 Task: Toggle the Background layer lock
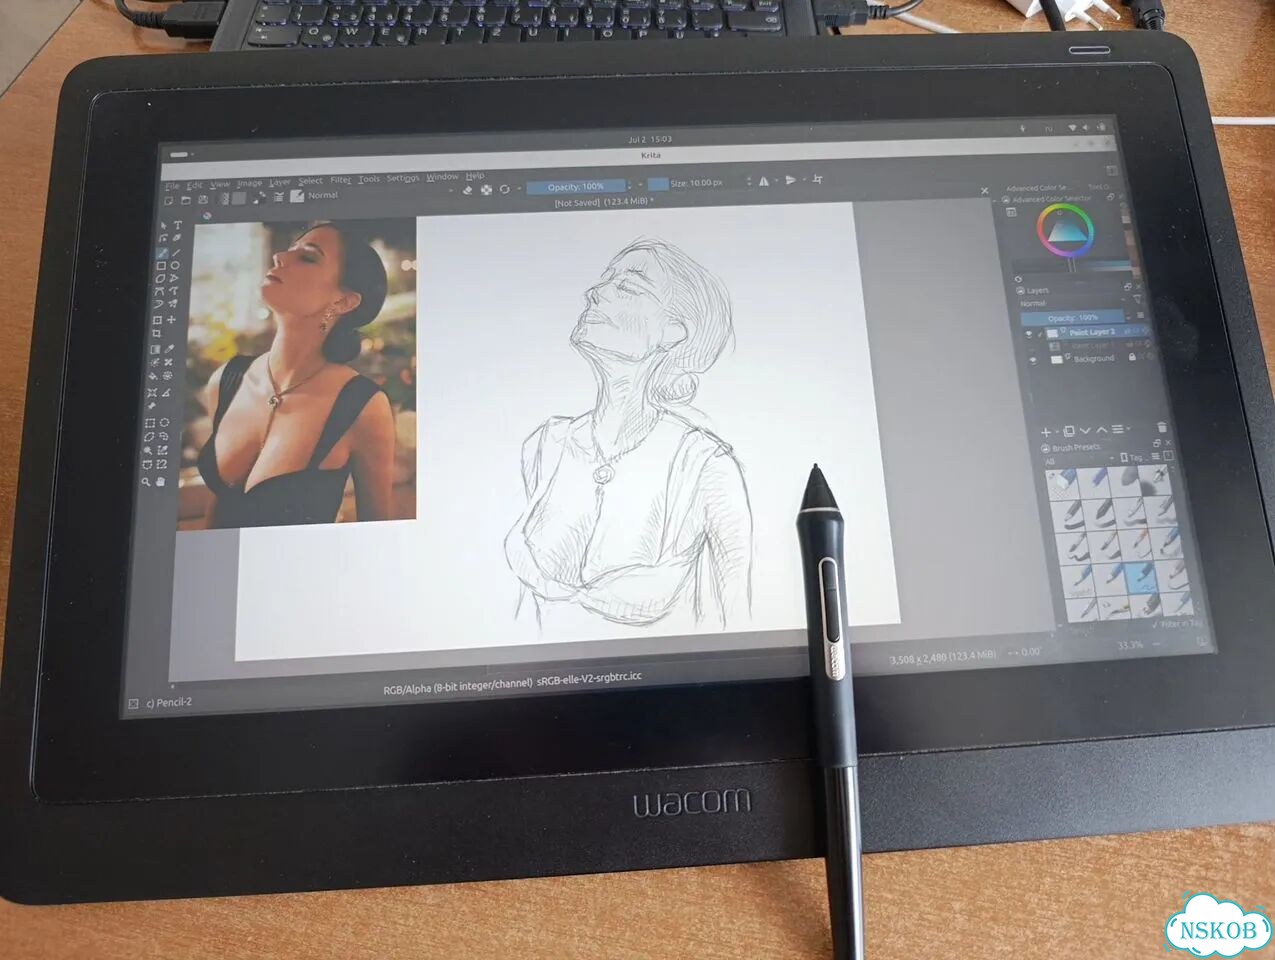pyautogui.click(x=1132, y=356)
